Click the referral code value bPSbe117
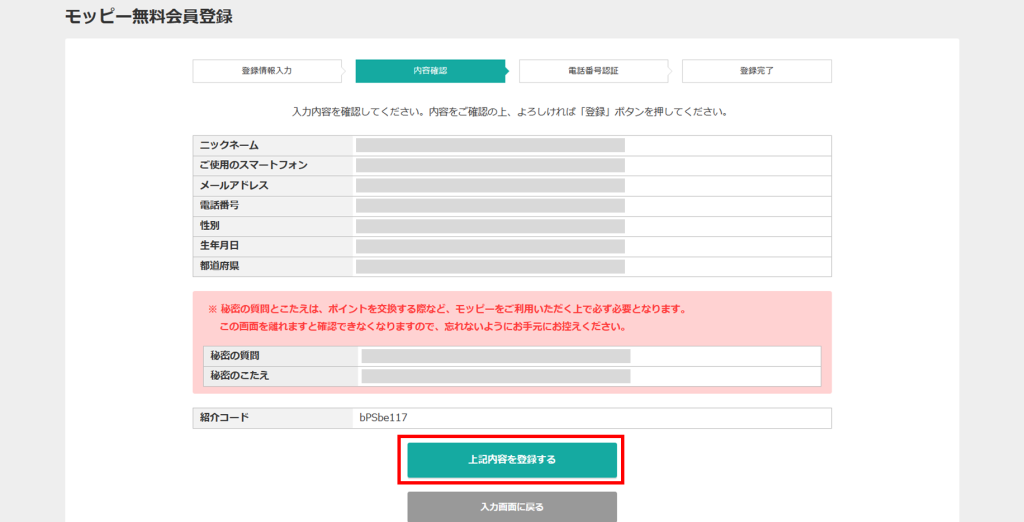1024x522 pixels. click(x=384, y=418)
